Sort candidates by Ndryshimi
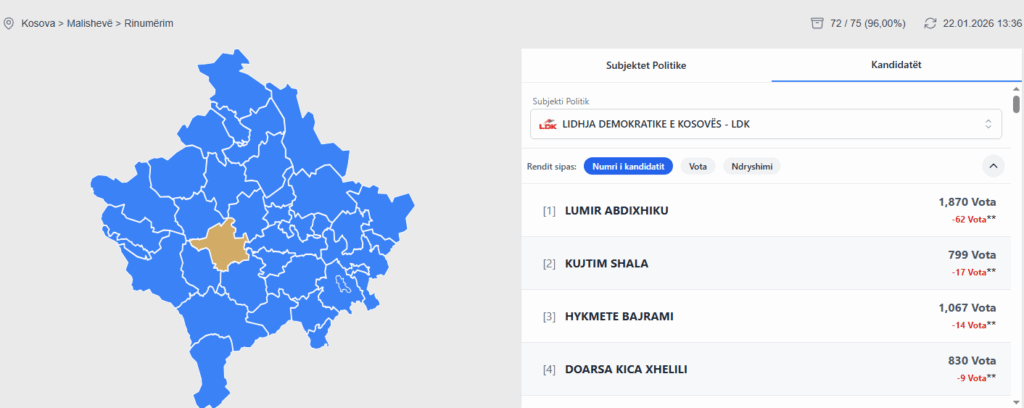 coord(751,166)
